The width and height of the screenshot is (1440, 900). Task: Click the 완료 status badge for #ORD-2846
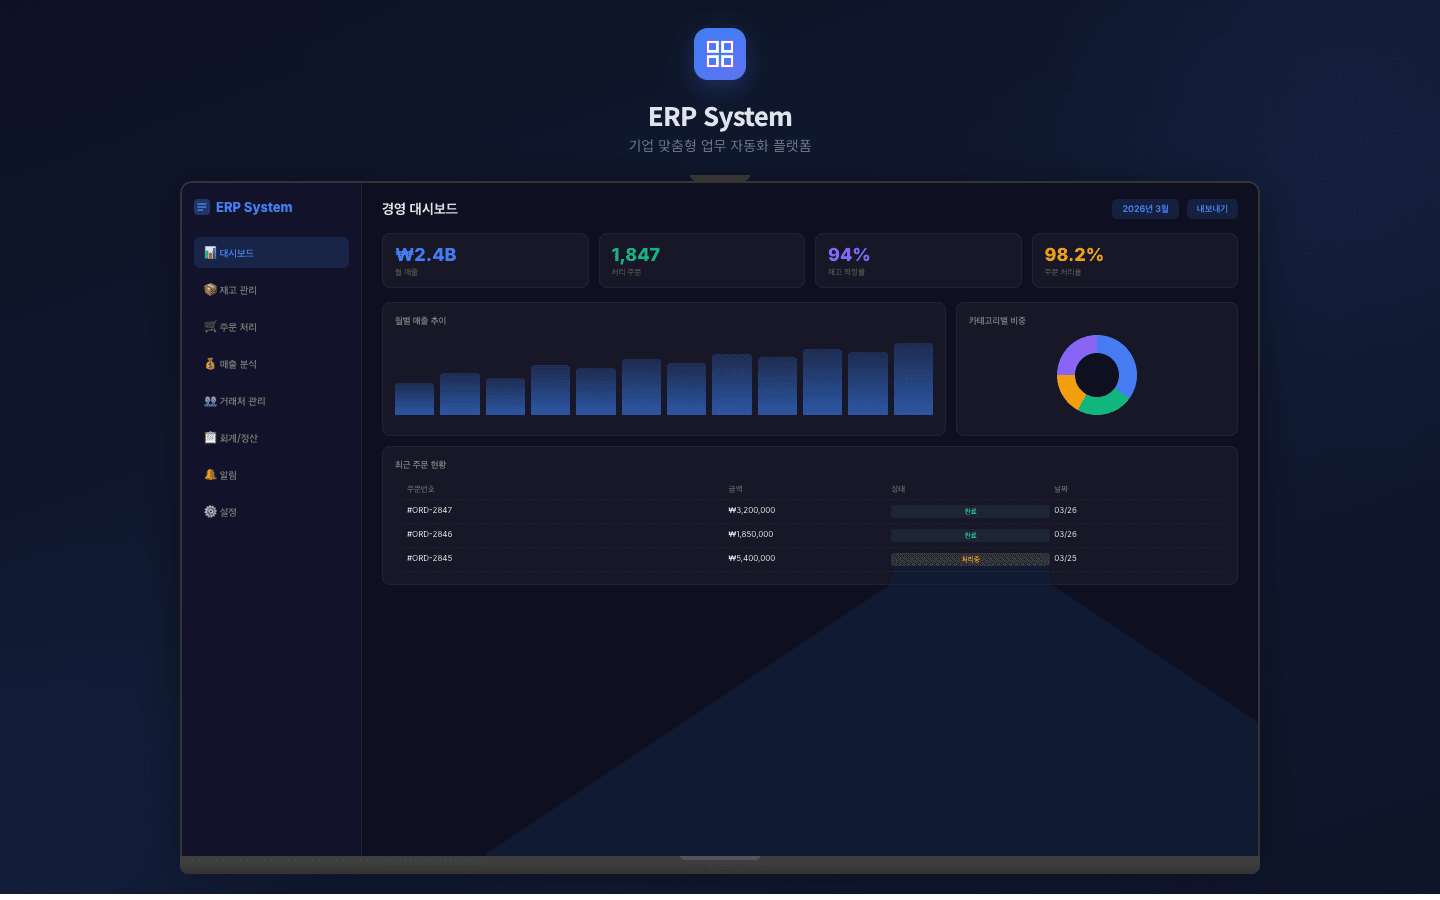click(970, 536)
